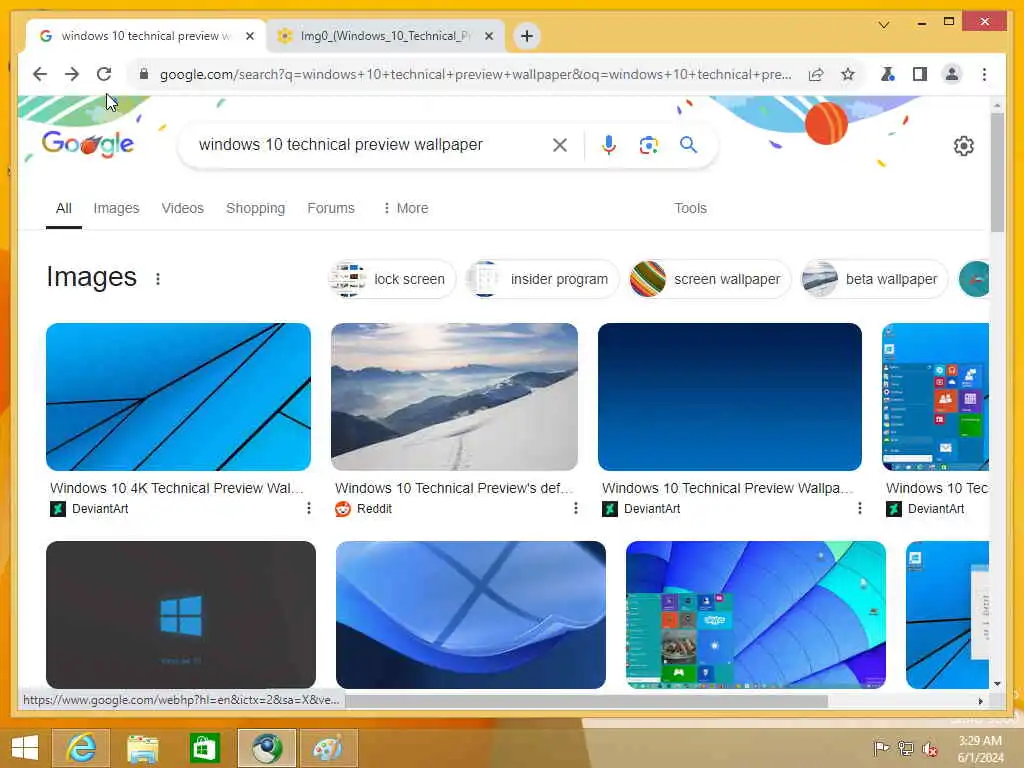The image size is (1024, 768).
Task: Click the vertical page scrollbar thumb
Action: [997, 172]
